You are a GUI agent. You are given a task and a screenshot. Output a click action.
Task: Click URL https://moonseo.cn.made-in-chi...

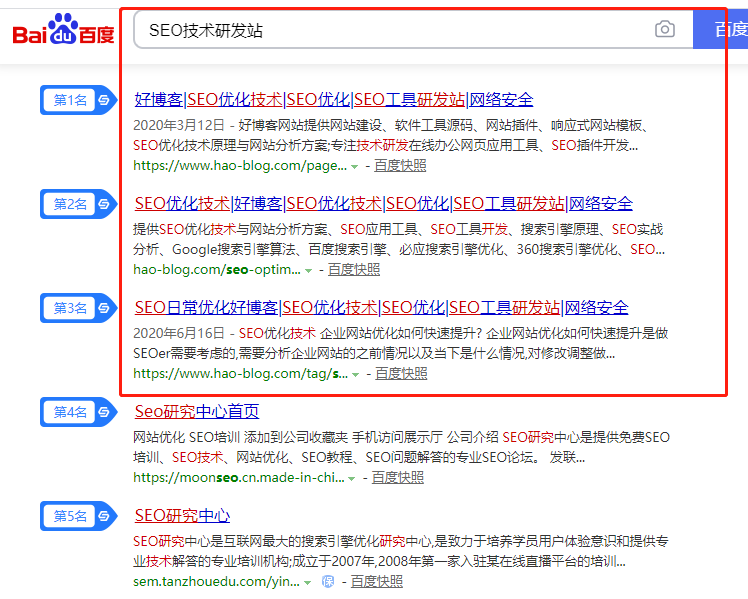(x=239, y=478)
